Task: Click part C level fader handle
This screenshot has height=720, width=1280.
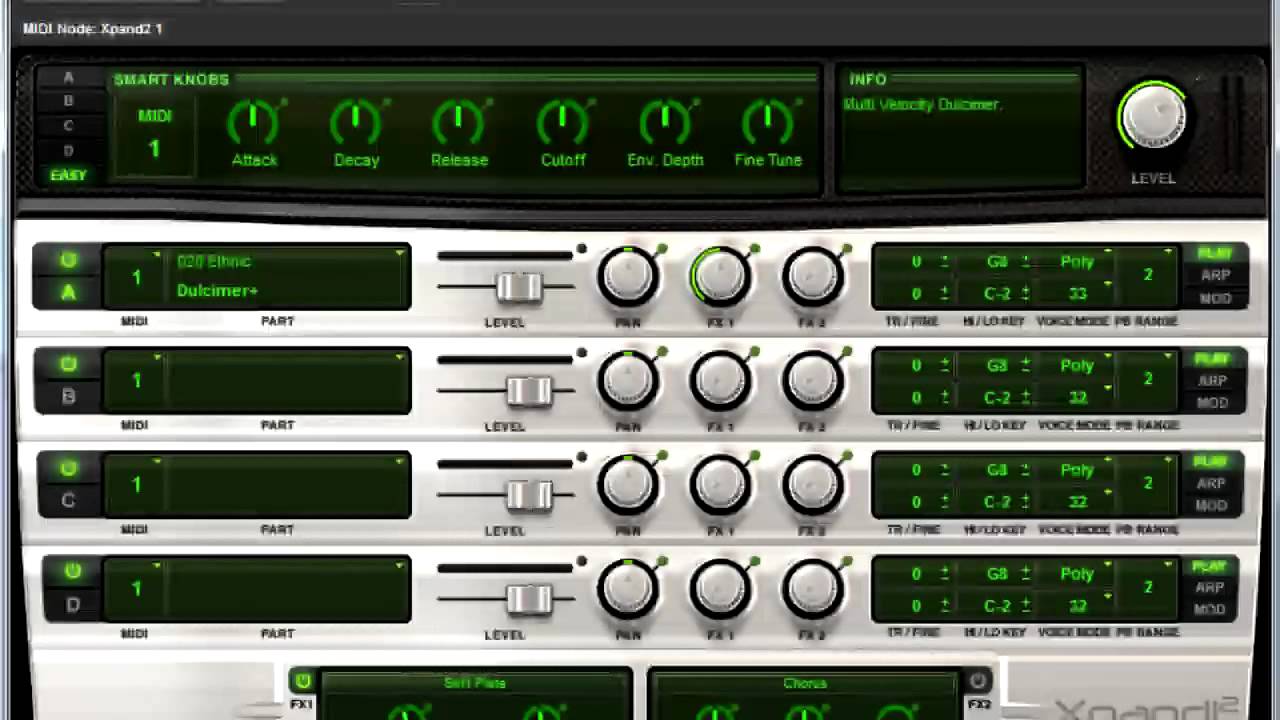Action: 529,495
